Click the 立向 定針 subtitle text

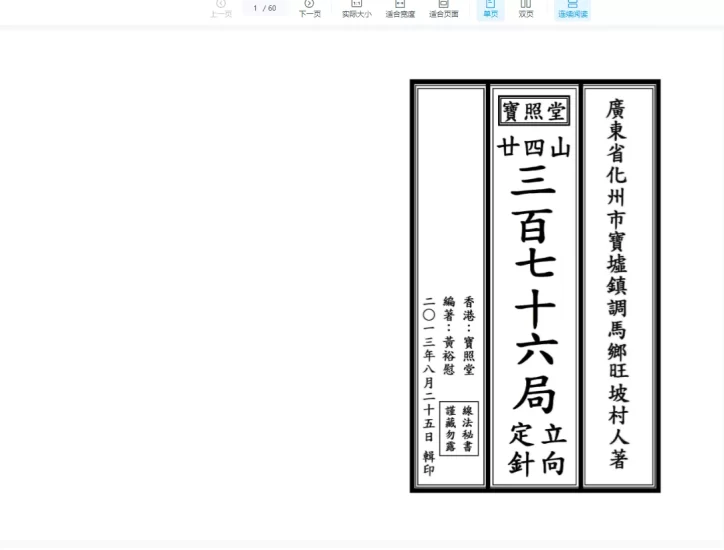coord(537,449)
